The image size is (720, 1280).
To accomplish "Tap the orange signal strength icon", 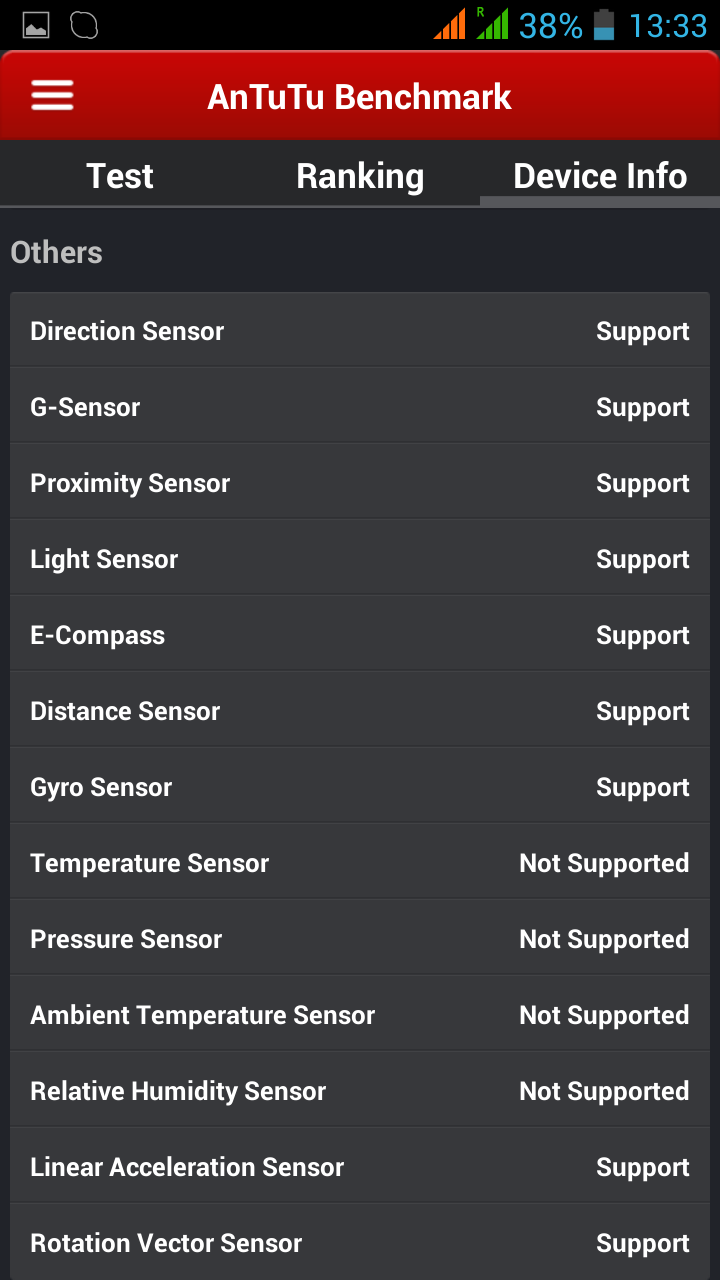I will coord(450,24).
